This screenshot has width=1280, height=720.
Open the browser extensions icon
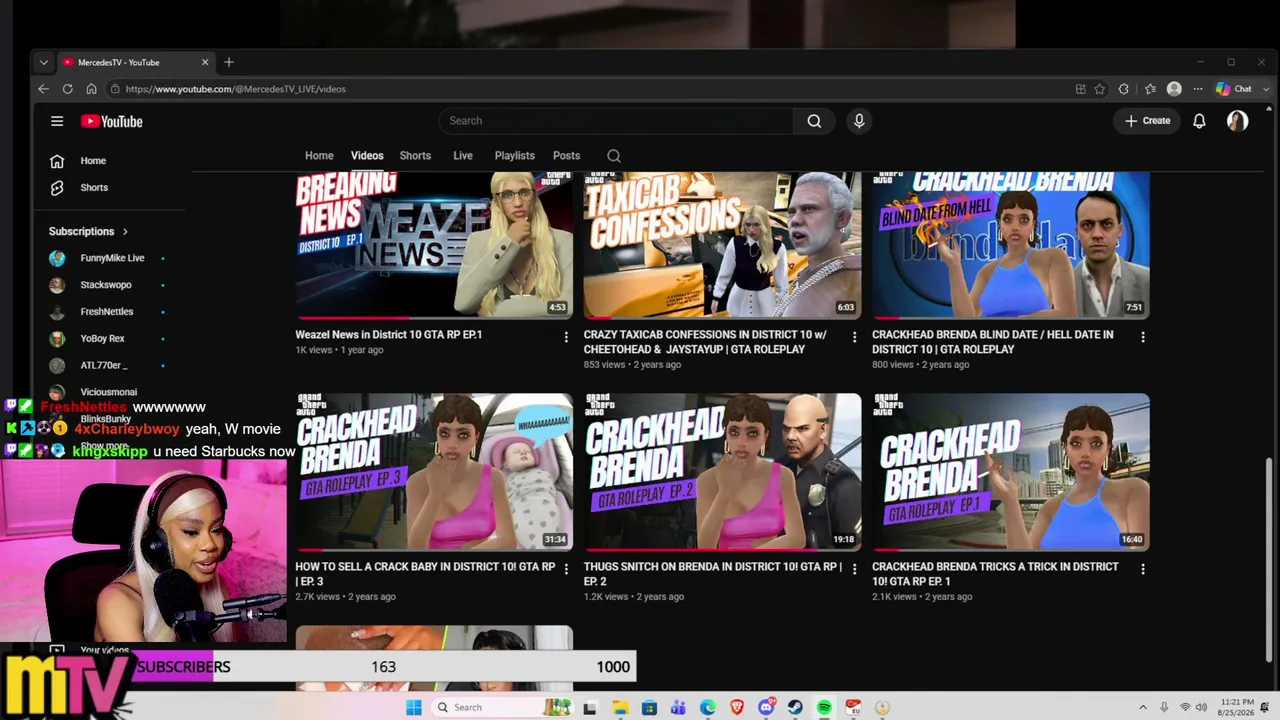[x=1124, y=89]
